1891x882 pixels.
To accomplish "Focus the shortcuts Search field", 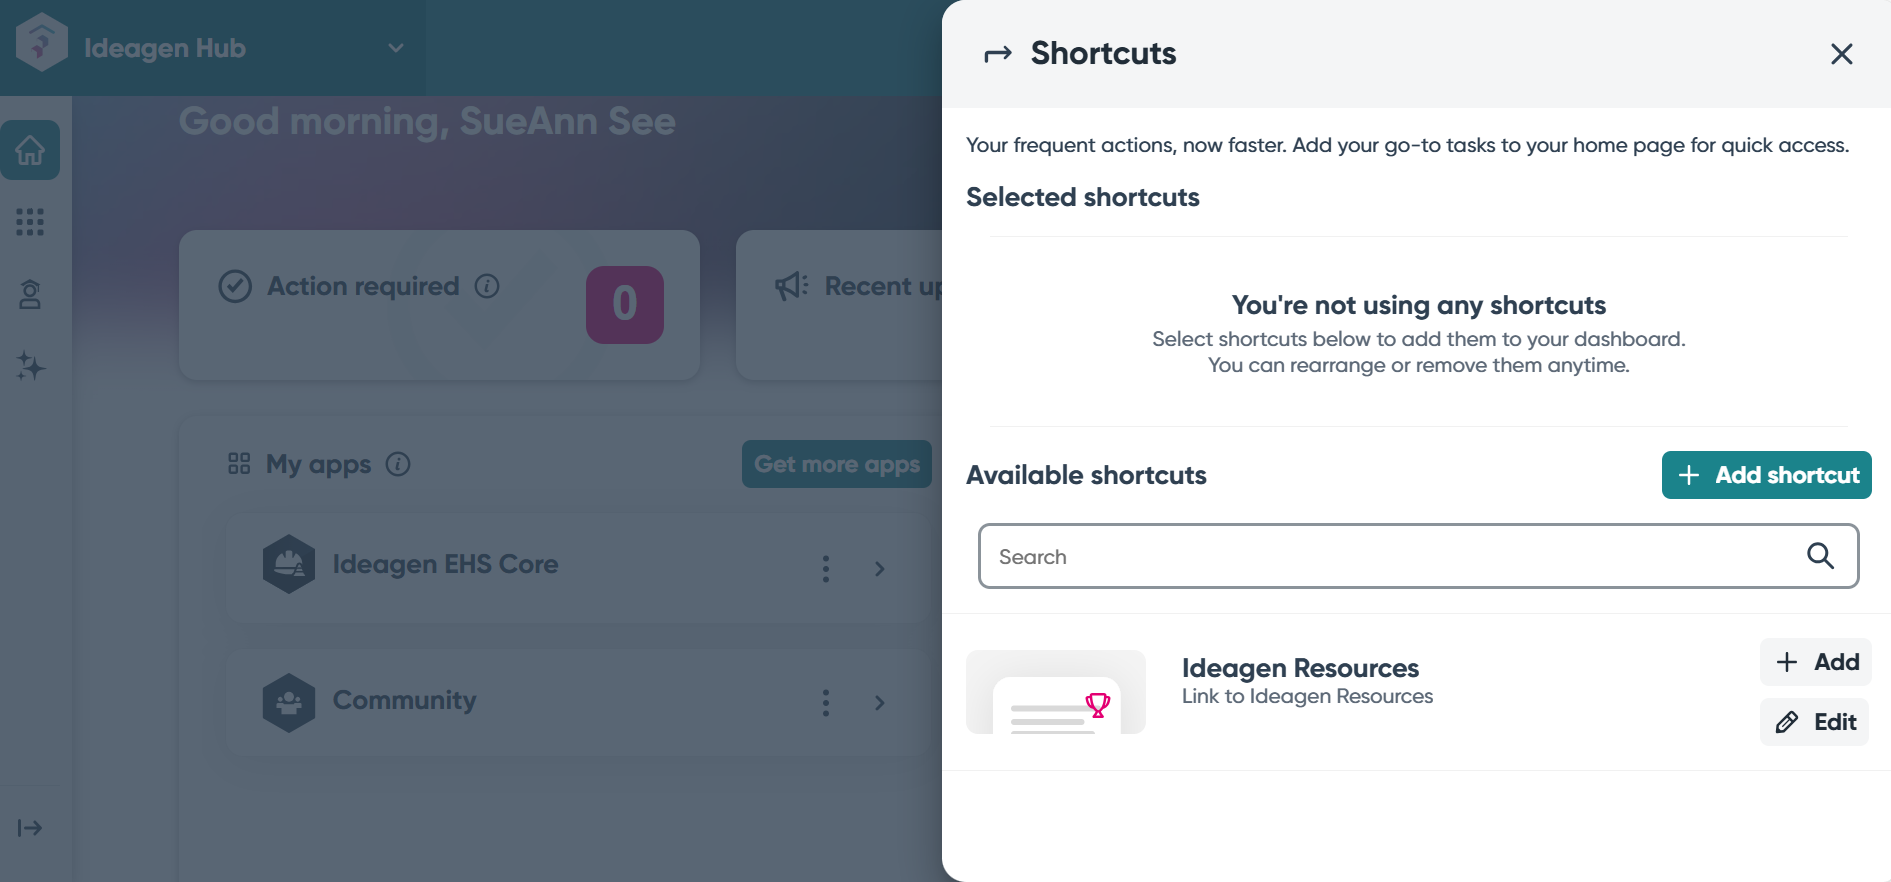I will click(1390, 556).
